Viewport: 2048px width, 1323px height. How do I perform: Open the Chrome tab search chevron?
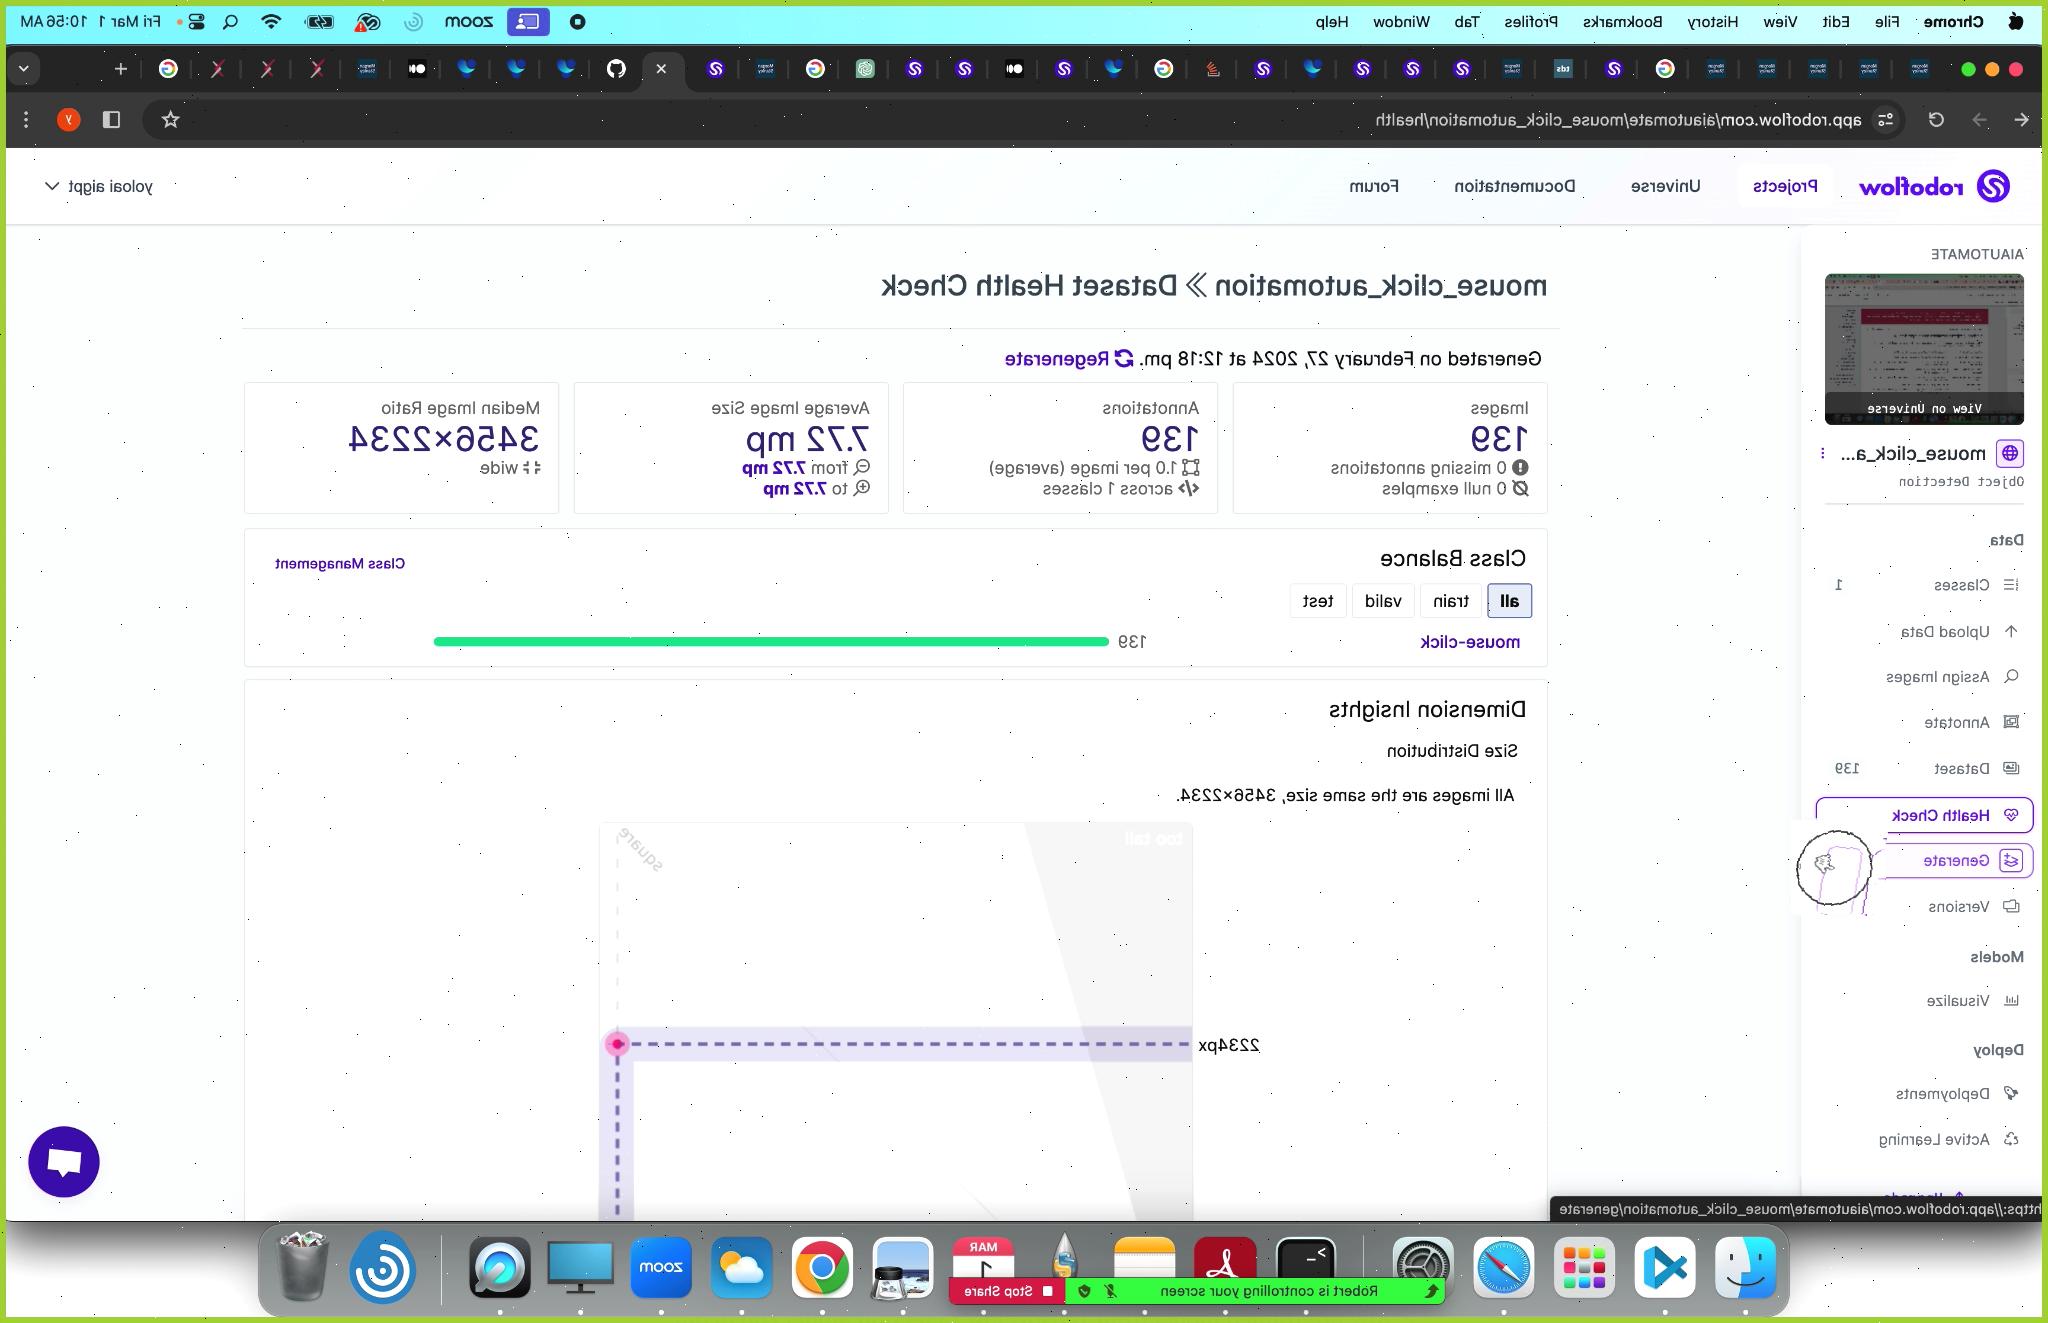tap(24, 69)
